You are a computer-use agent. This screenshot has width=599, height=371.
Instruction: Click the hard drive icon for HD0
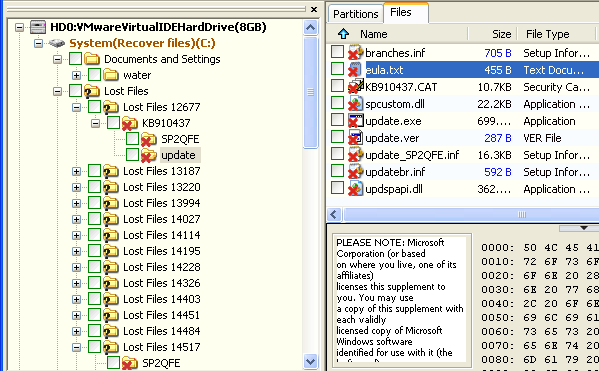pyautogui.click(x=38, y=28)
